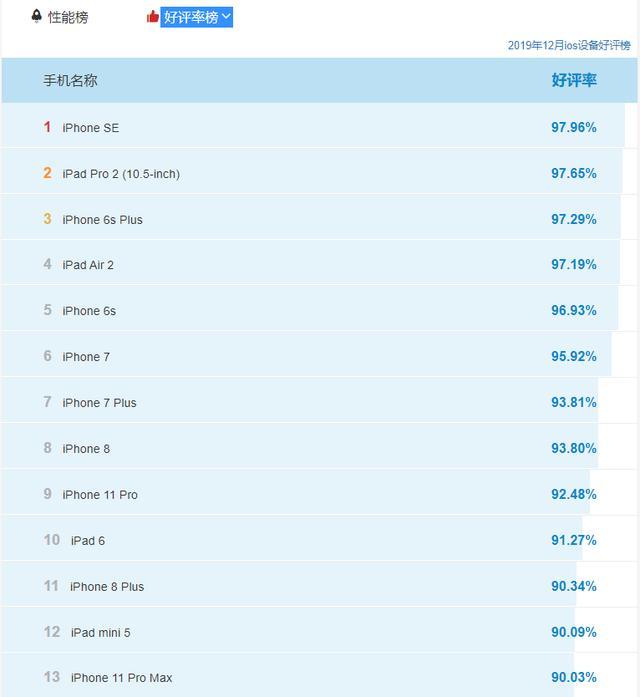
Task: Click the red thumbs-up icon
Action: (152, 17)
